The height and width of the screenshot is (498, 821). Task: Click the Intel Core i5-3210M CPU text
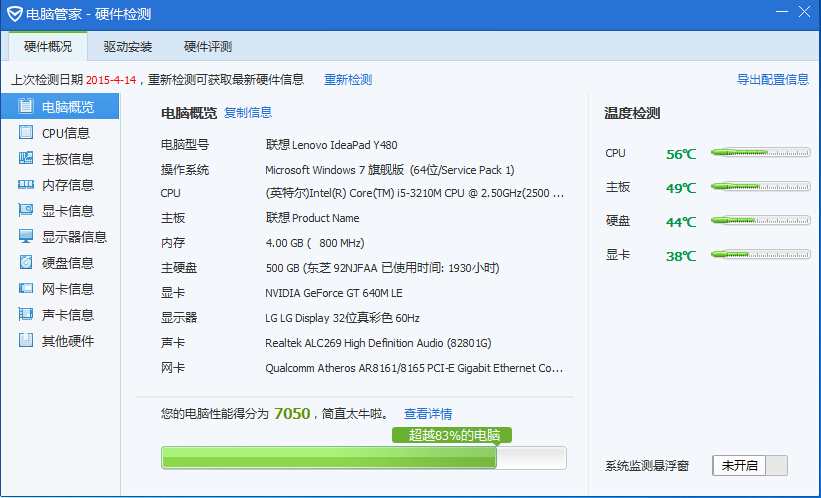coord(415,193)
